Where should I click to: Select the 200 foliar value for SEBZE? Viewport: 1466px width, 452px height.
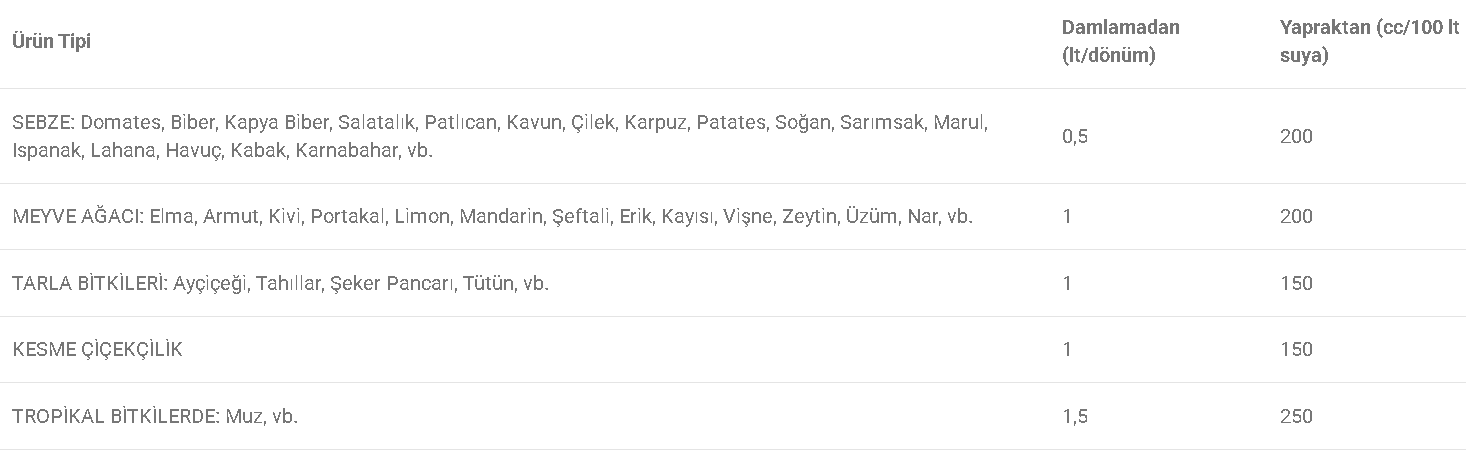(1296, 137)
